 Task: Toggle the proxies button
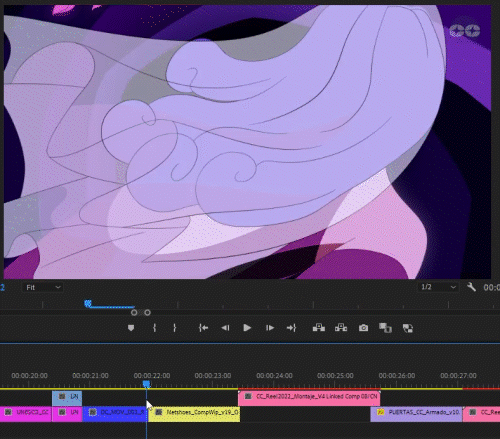point(408,328)
